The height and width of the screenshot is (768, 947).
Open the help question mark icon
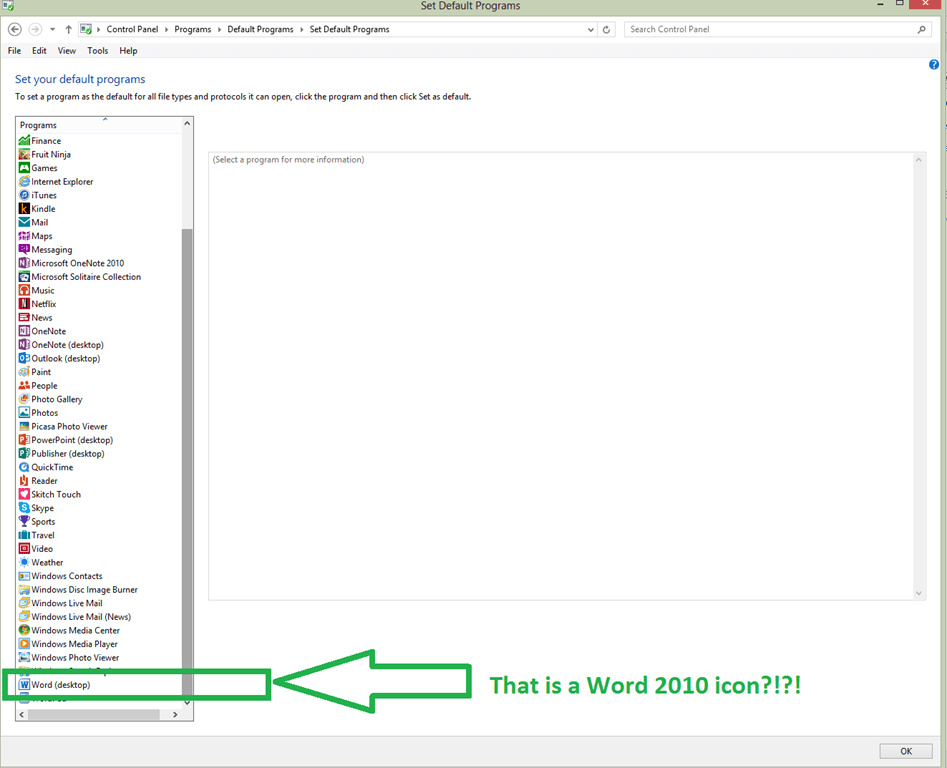click(934, 65)
